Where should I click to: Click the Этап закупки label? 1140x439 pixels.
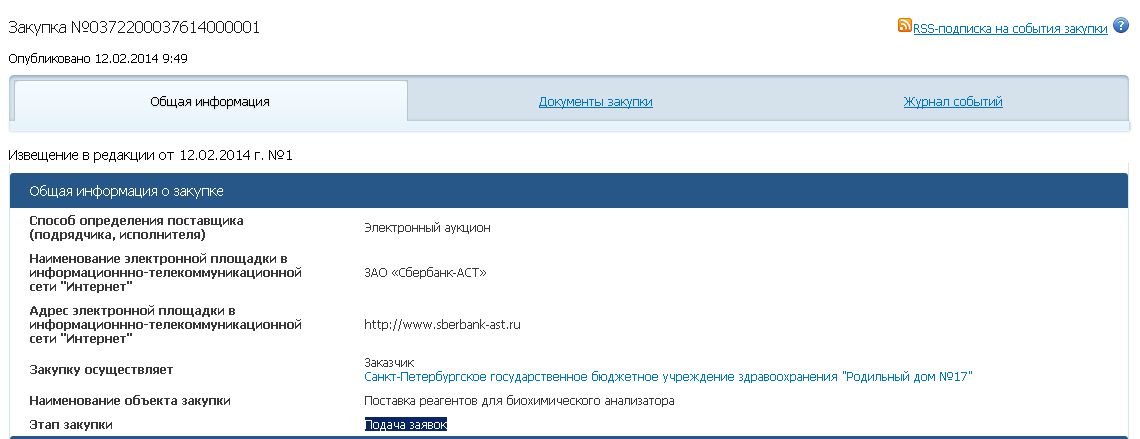point(71,424)
